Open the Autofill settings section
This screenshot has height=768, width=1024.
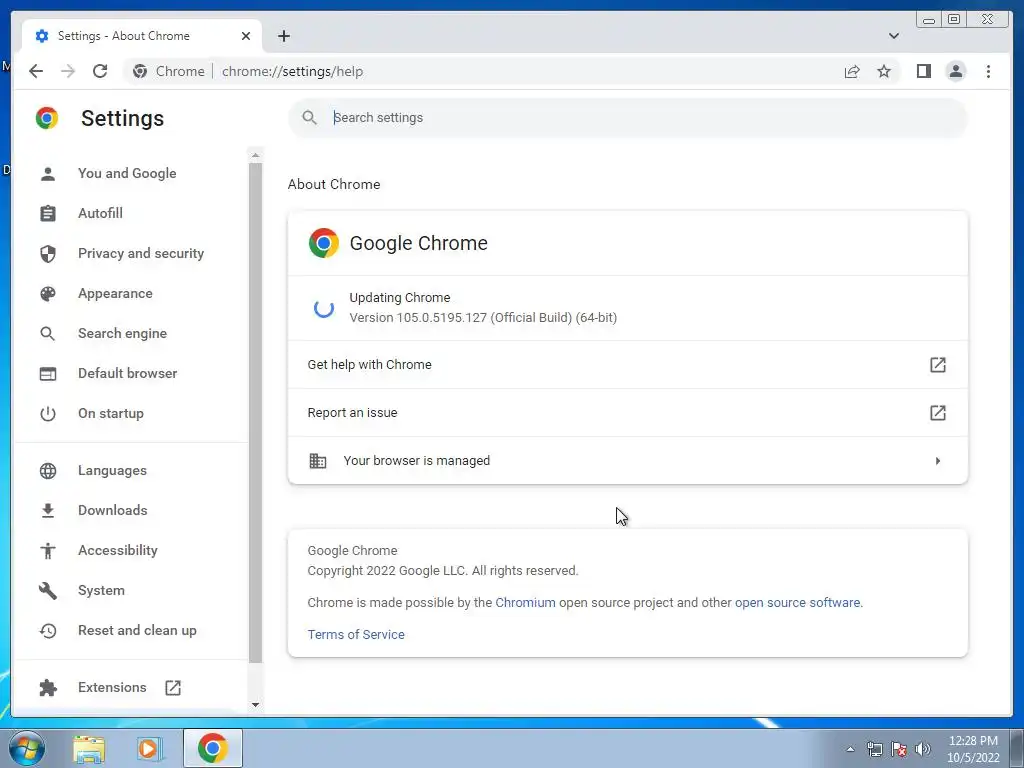pyautogui.click(x=100, y=213)
